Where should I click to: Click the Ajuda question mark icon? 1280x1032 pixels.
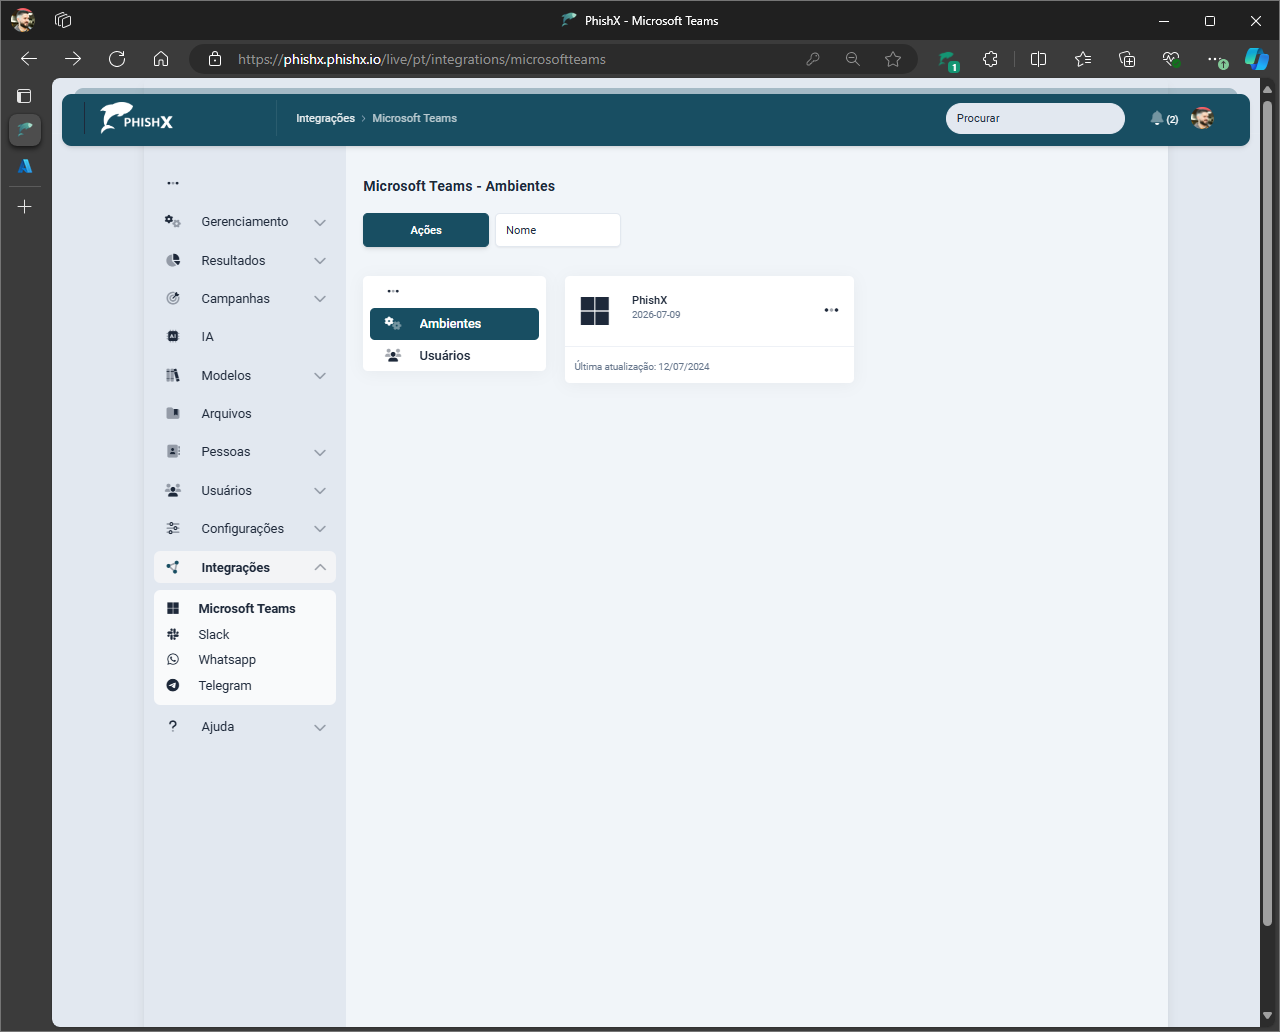pyautogui.click(x=173, y=726)
